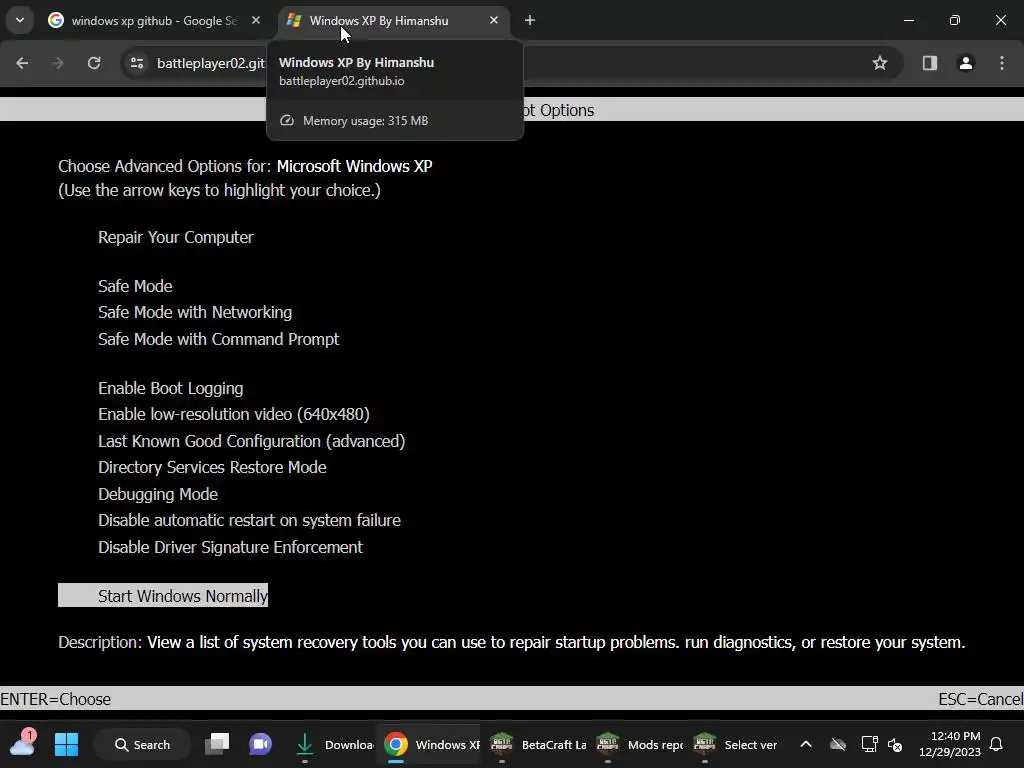Choose Enable Boot Logging

tap(170, 389)
